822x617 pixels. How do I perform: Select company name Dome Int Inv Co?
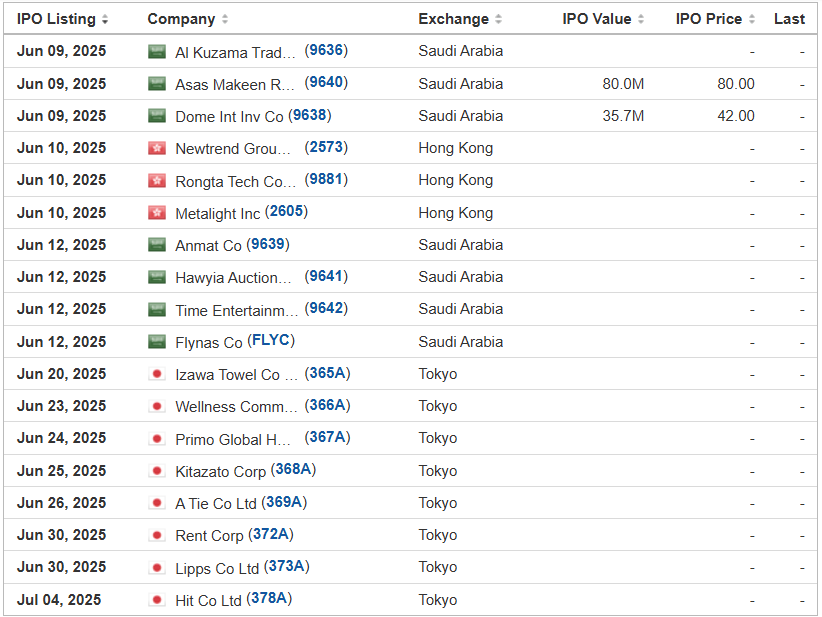(x=229, y=116)
